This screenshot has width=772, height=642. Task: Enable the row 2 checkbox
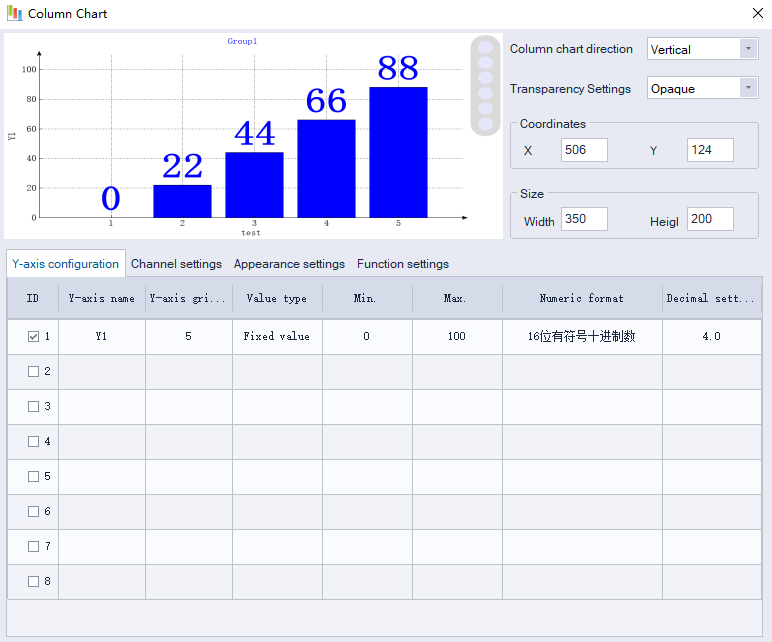33,371
